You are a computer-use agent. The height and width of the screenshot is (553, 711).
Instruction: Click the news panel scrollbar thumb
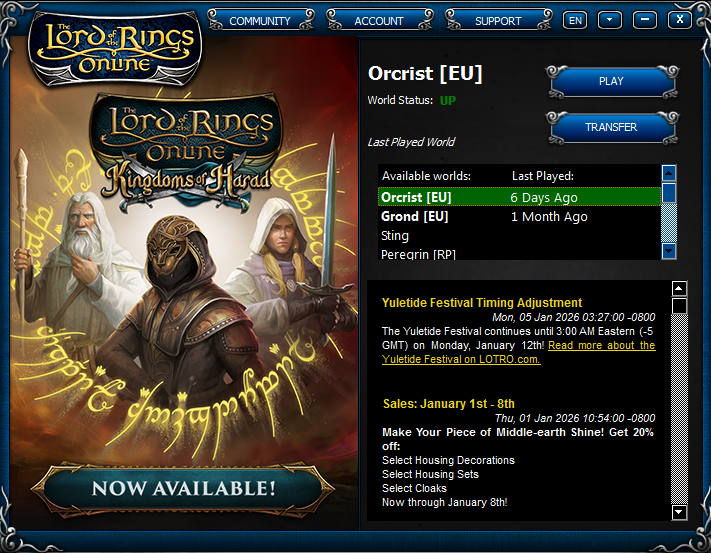tap(679, 306)
